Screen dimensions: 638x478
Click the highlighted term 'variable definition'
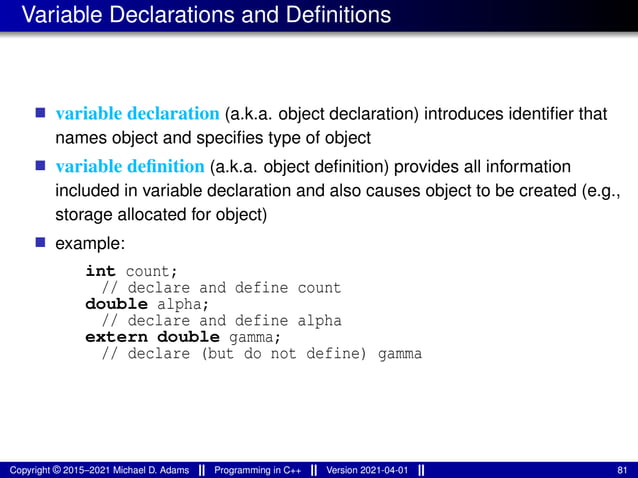[130, 166]
